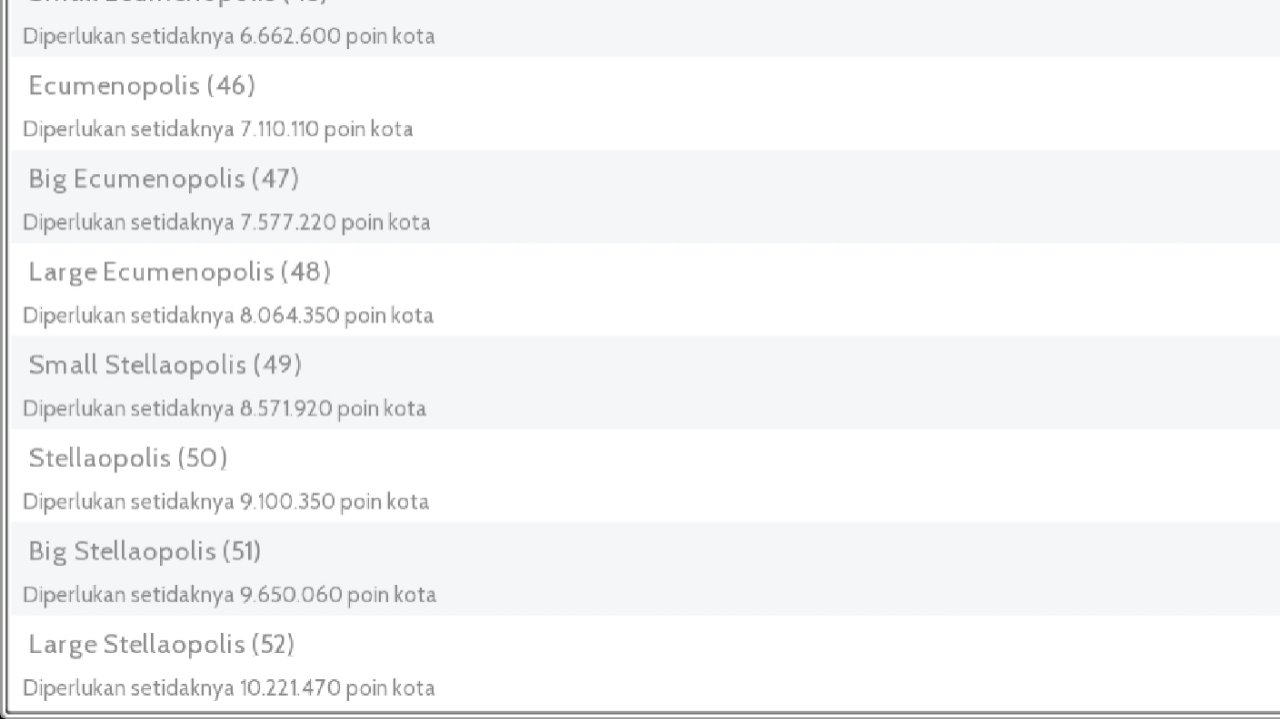Click the 6.662.600 poin kota requirement text

(x=229, y=36)
